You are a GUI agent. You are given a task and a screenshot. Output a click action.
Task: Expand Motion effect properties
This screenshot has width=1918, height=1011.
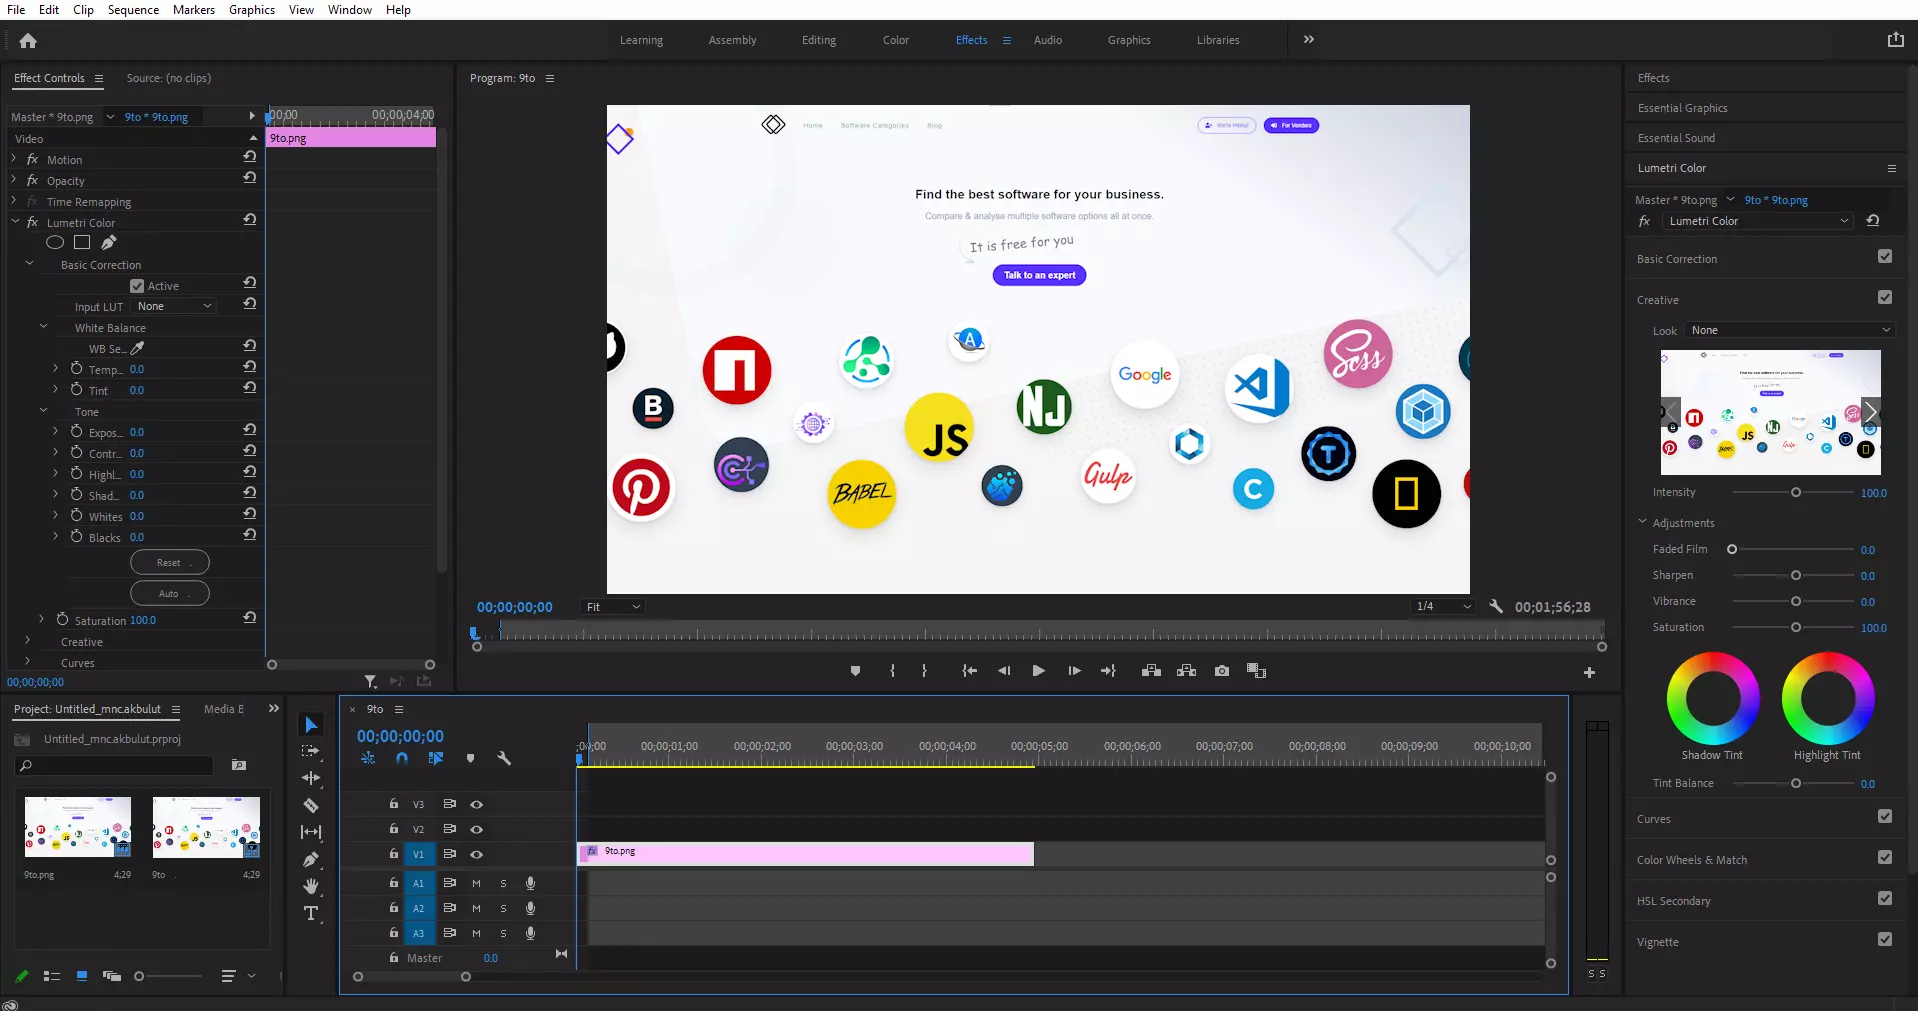tap(14, 159)
